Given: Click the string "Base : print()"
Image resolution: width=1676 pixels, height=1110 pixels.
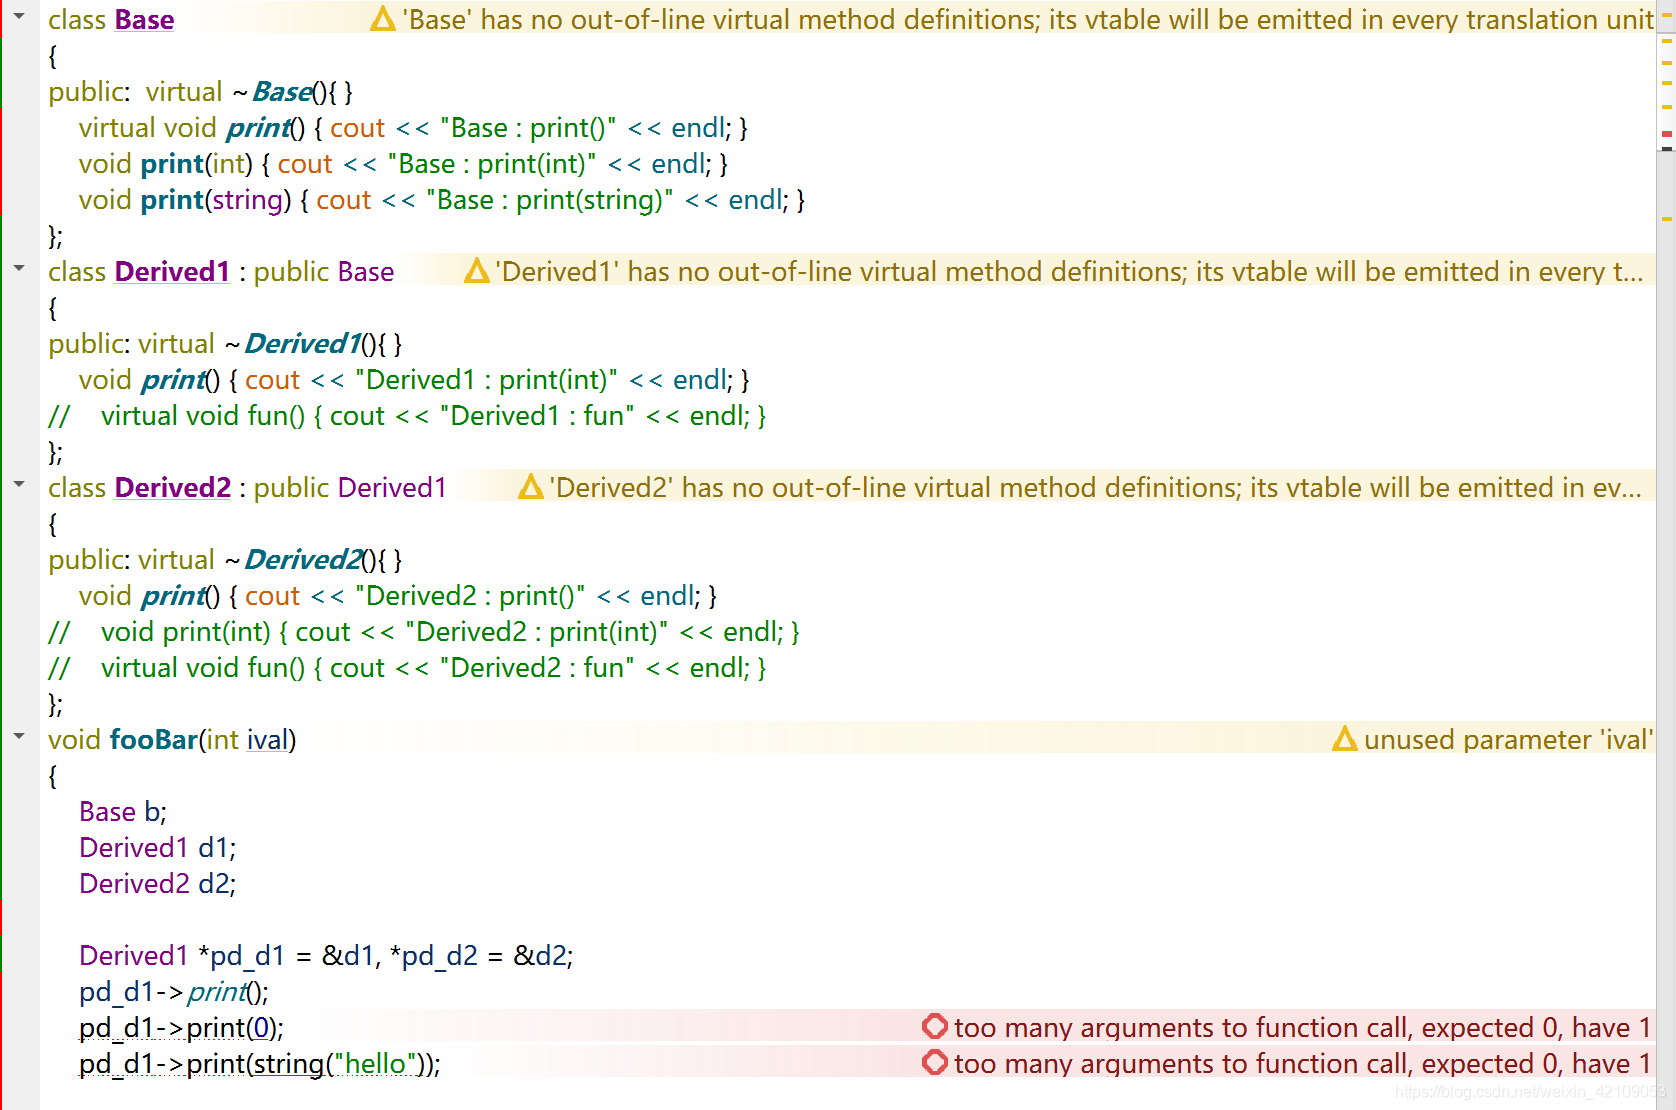Looking at the screenshot, I should coord(528,128).
